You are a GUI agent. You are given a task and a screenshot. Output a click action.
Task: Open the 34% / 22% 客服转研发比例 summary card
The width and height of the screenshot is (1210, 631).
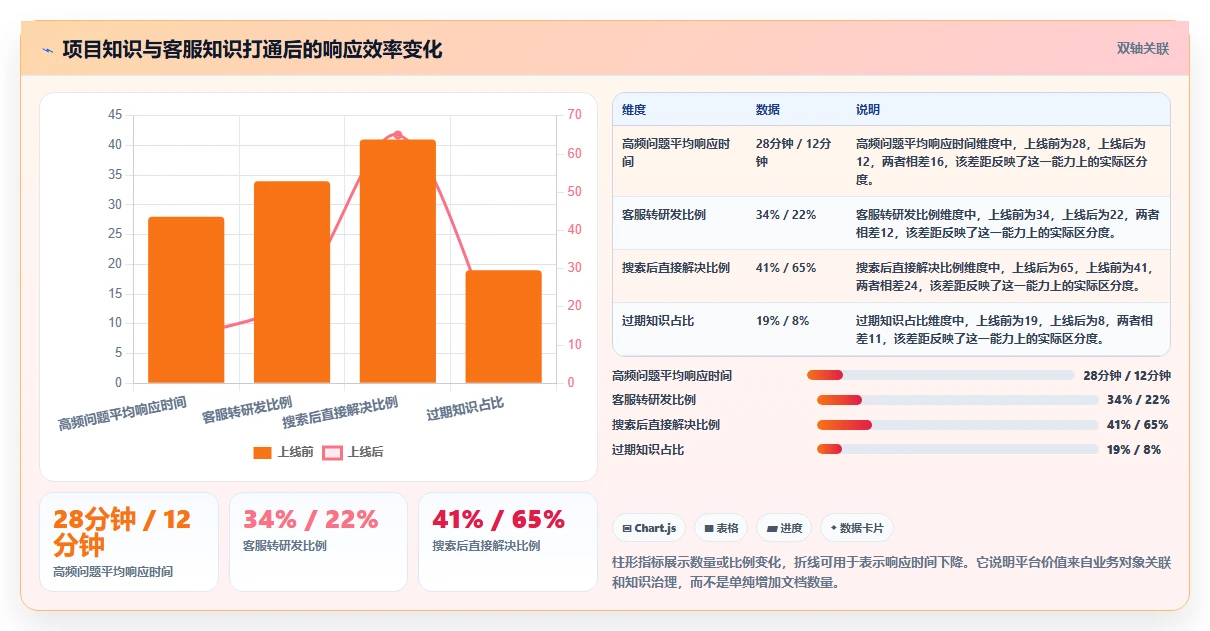click(x=318, y=542)
